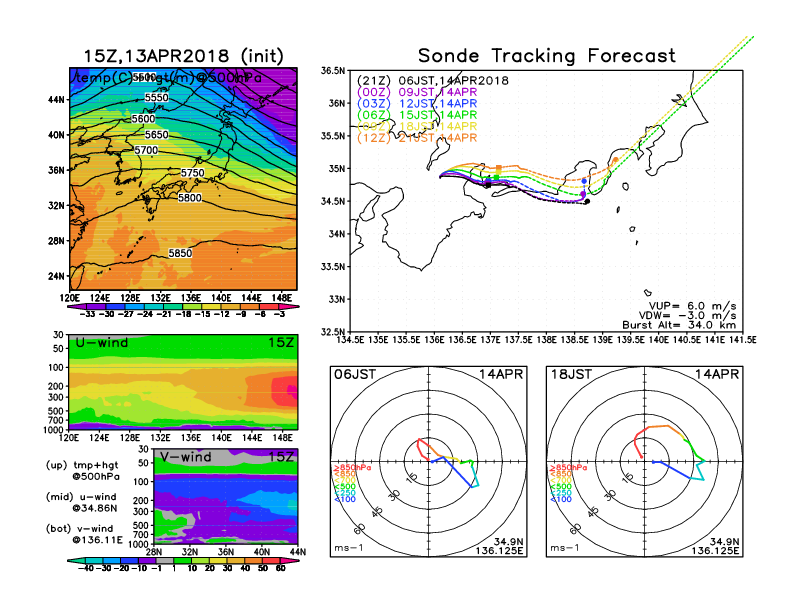Click the orange square marker on the track
Image resolution: width=792 pixels, height=612 pixels.
pos(499,169)
